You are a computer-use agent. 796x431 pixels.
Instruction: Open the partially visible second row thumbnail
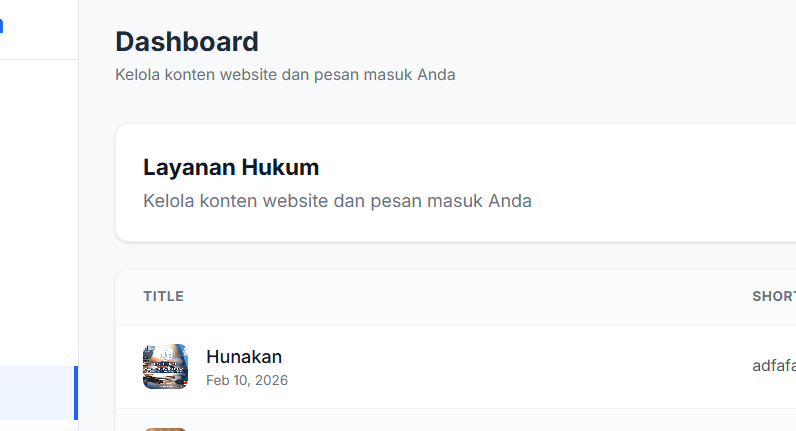coord(165,429)
